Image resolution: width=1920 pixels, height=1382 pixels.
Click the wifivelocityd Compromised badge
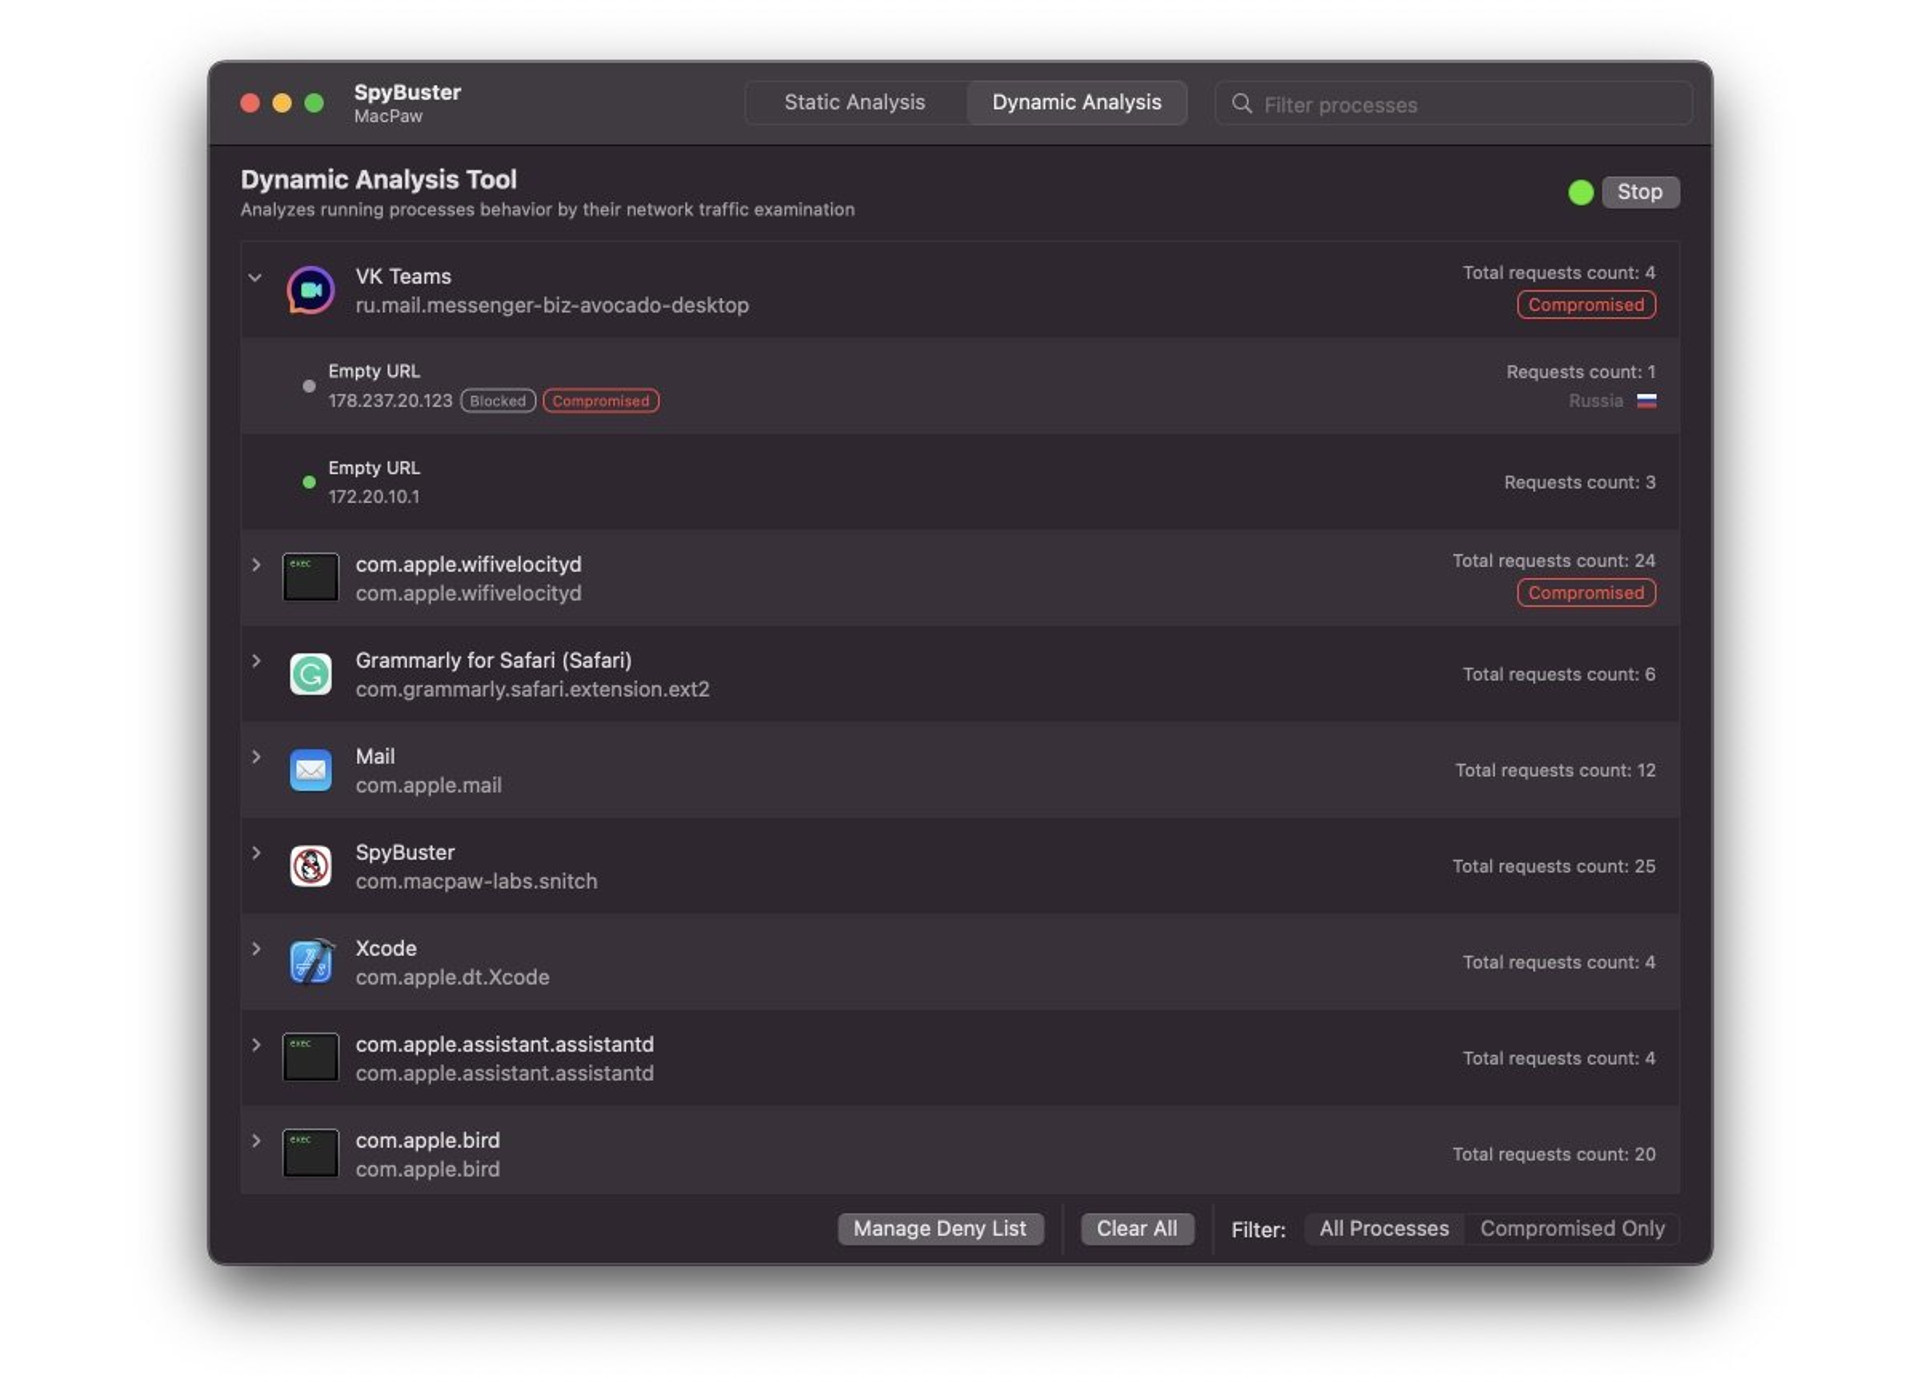1586,593
